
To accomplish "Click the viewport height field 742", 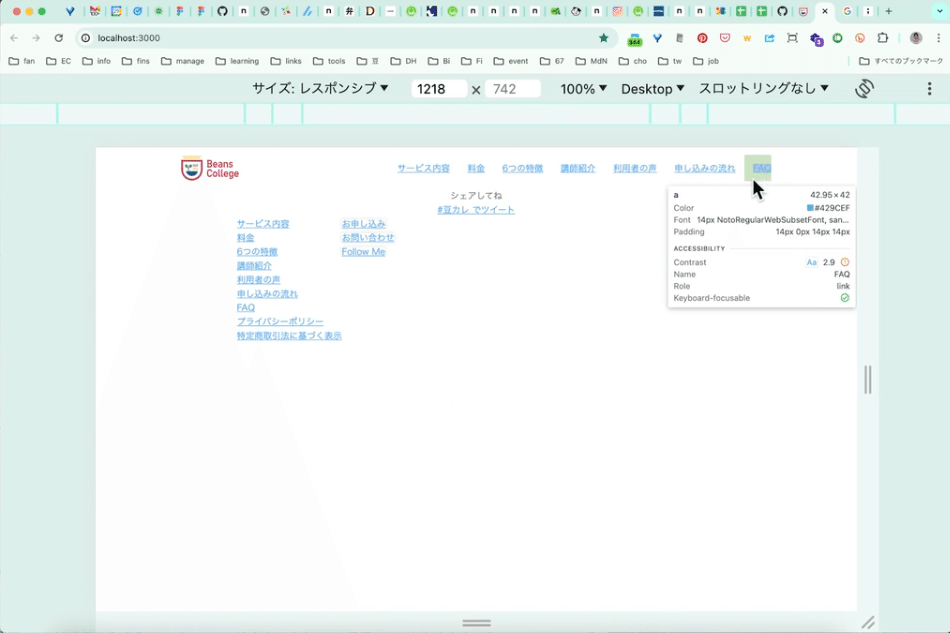I will pos(513,89).
